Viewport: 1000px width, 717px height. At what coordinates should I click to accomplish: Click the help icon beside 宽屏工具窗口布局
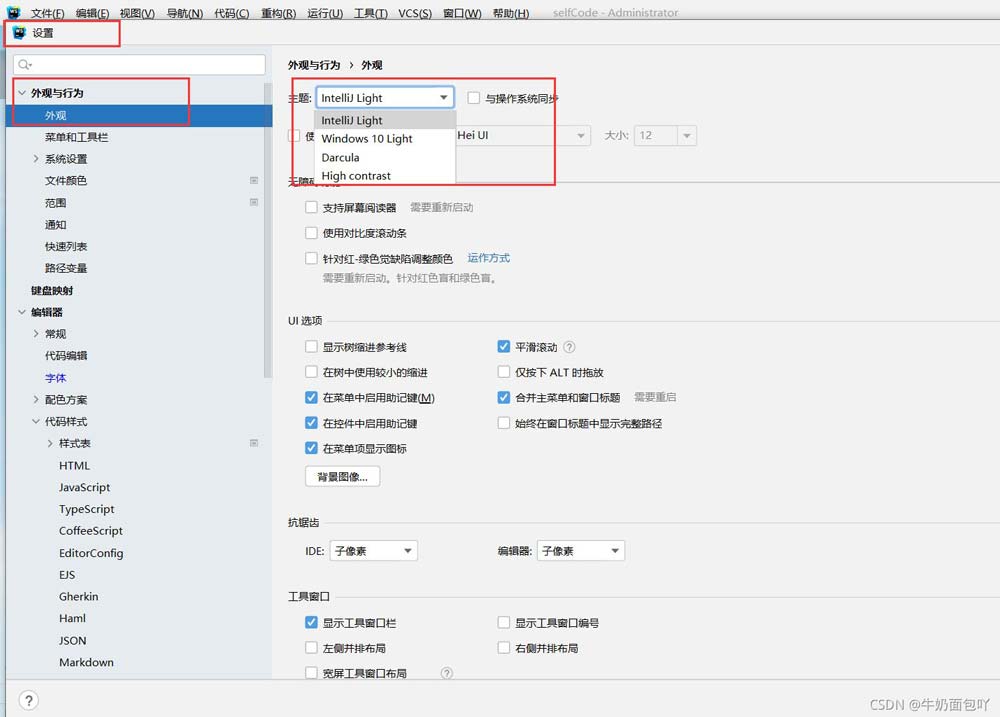[x=446, y=673]
